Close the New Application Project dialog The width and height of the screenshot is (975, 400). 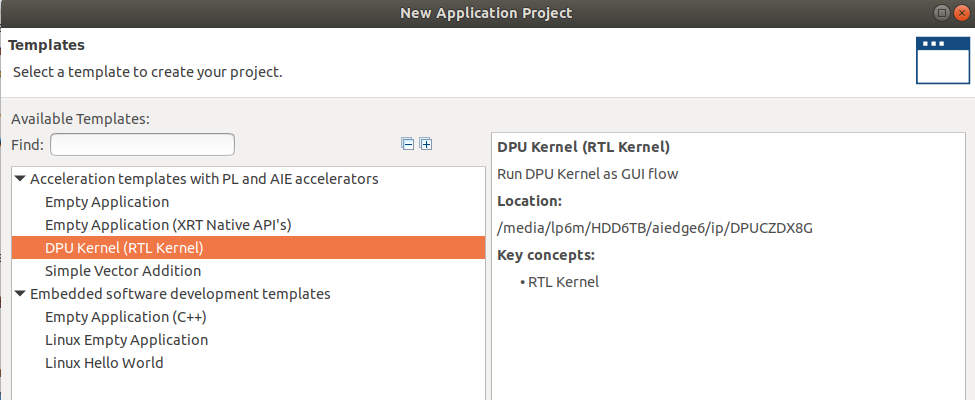961,13
